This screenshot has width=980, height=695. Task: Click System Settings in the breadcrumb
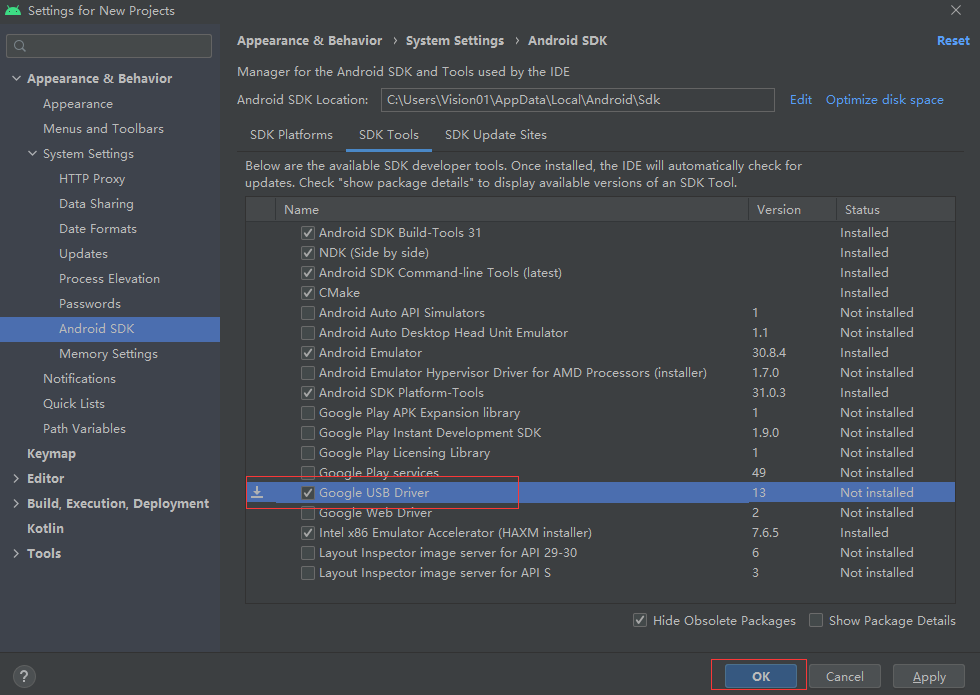(454, 41)
